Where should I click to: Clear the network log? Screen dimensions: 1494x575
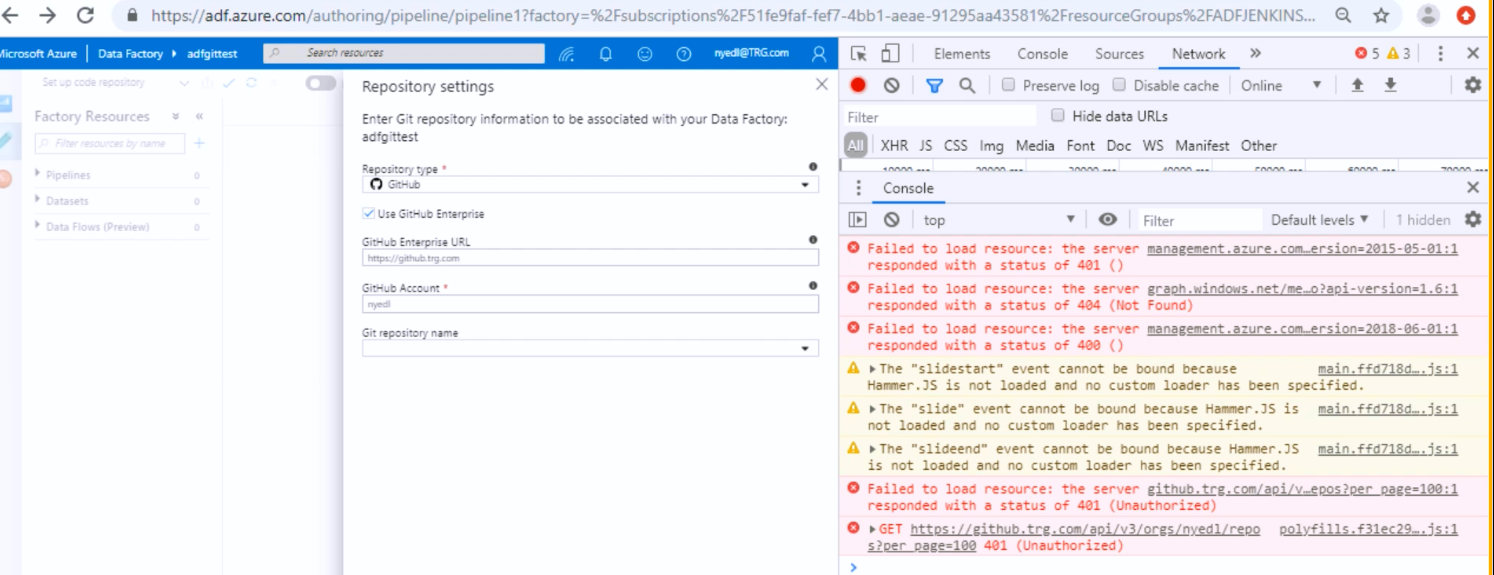pos(892,85)
